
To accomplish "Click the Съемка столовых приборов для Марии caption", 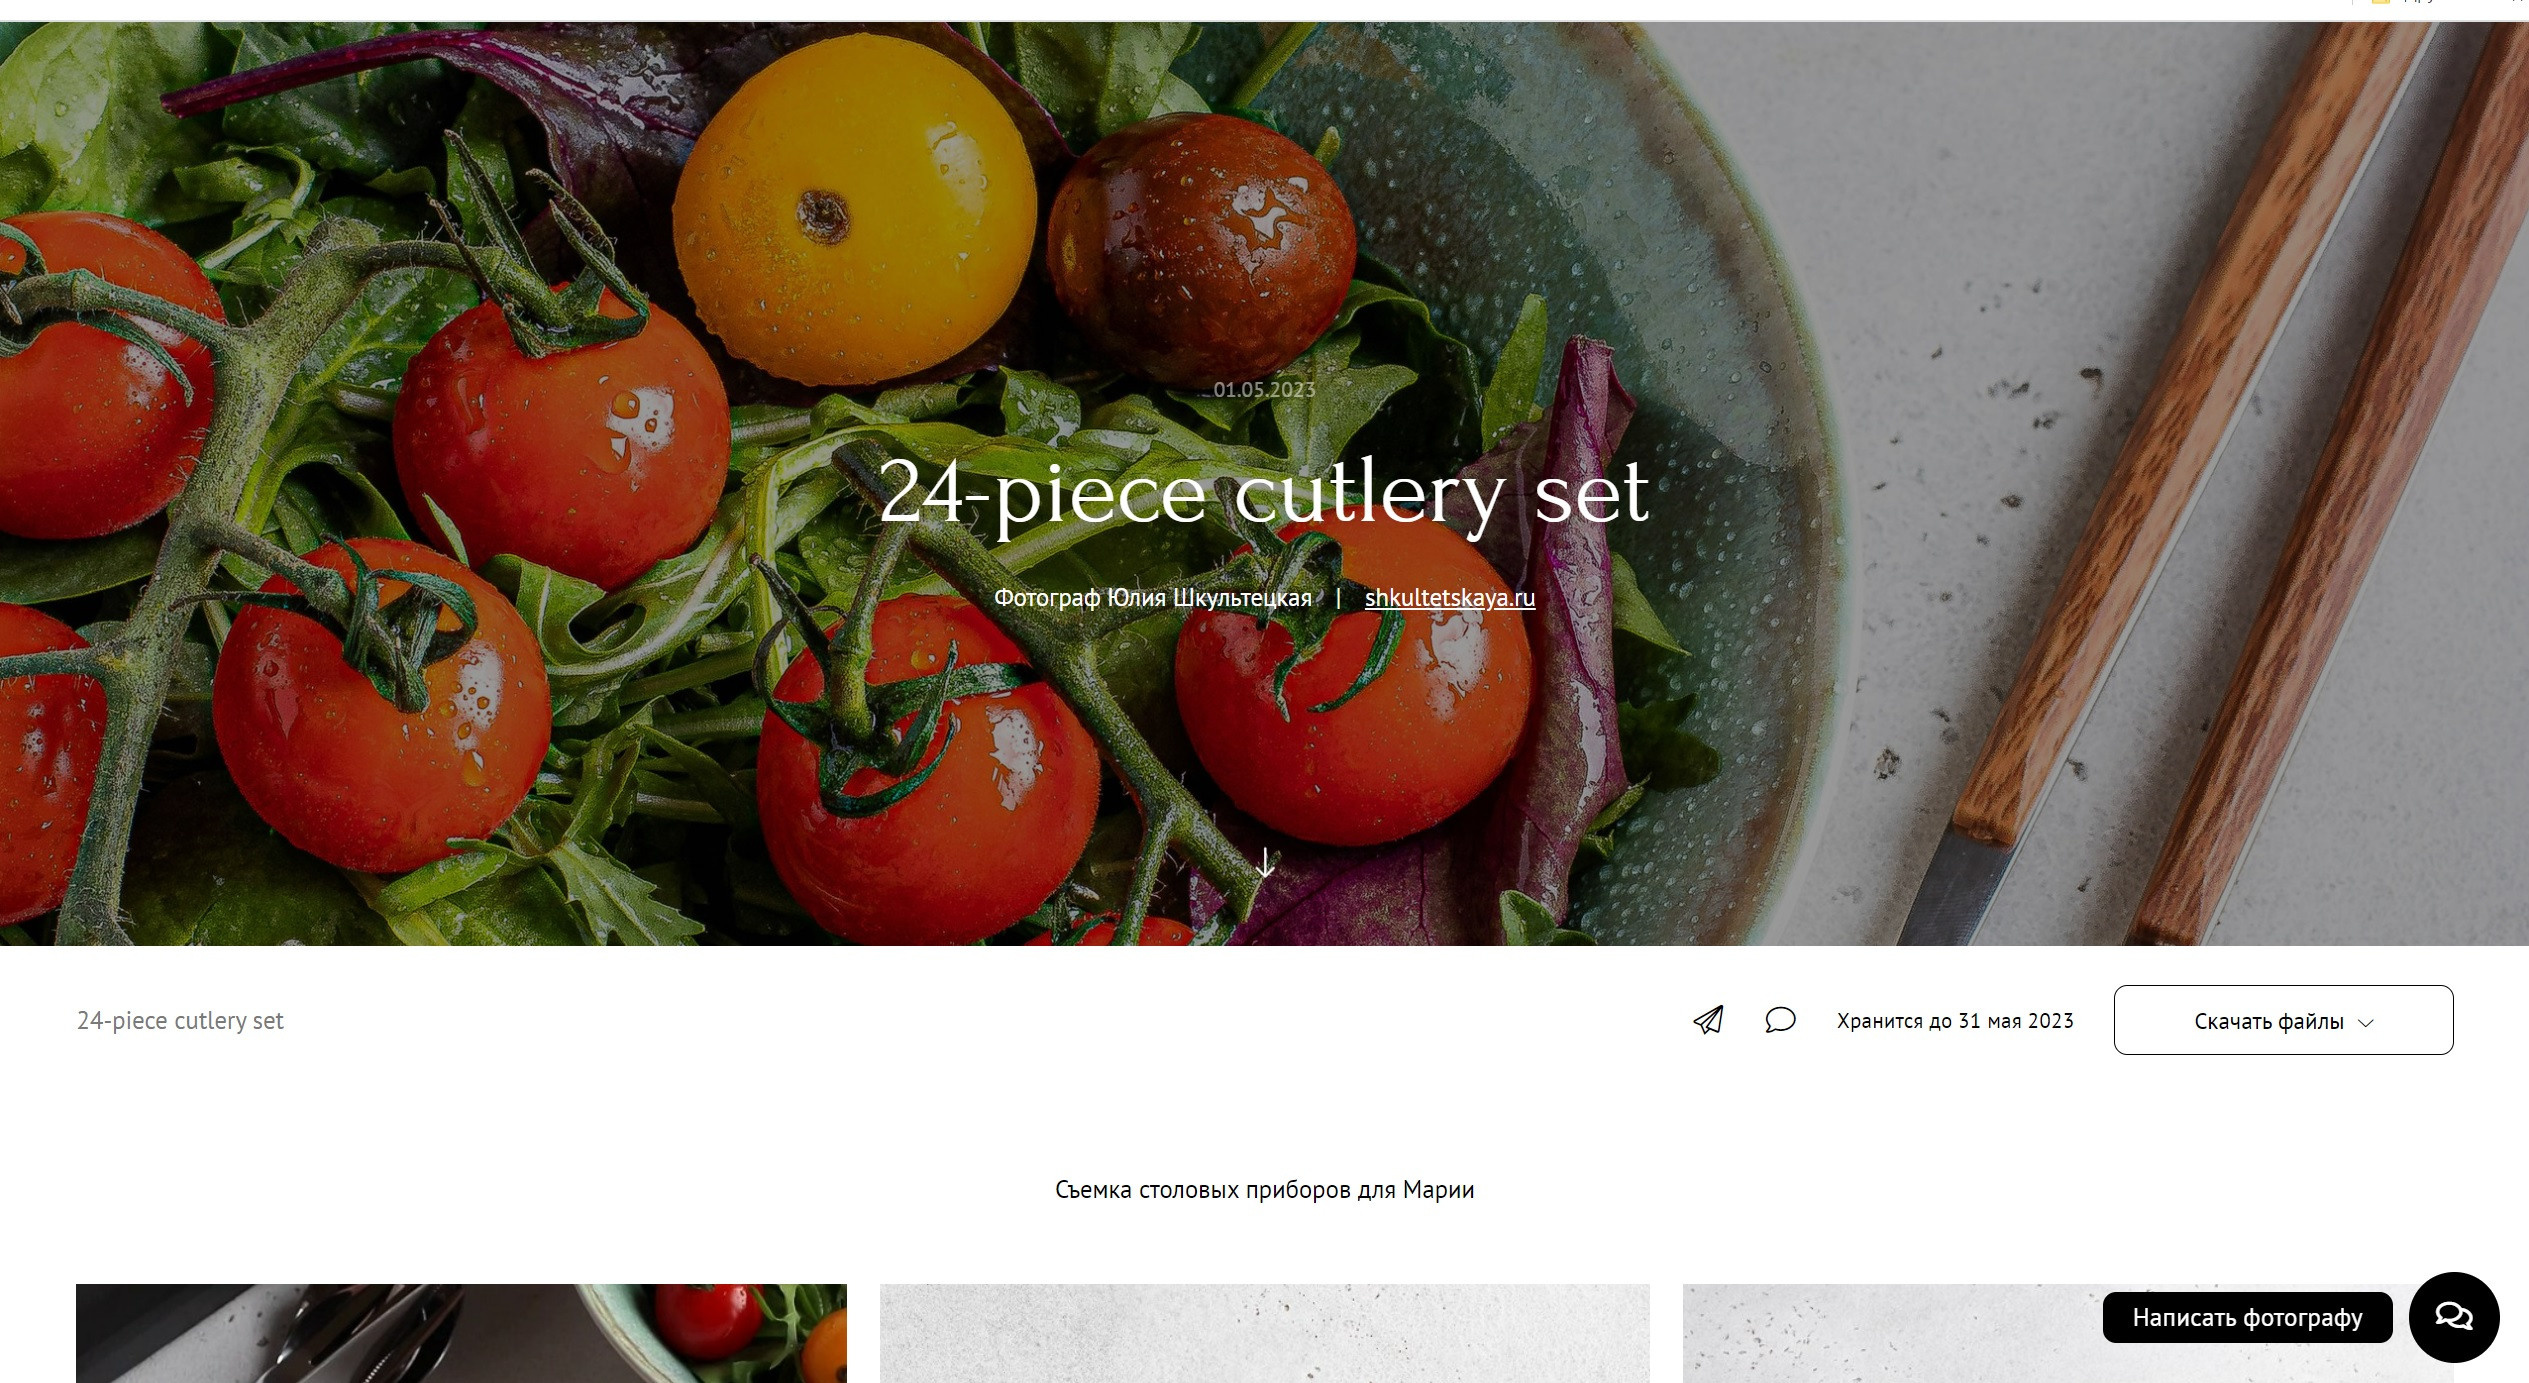I will pos(1264,1189).
